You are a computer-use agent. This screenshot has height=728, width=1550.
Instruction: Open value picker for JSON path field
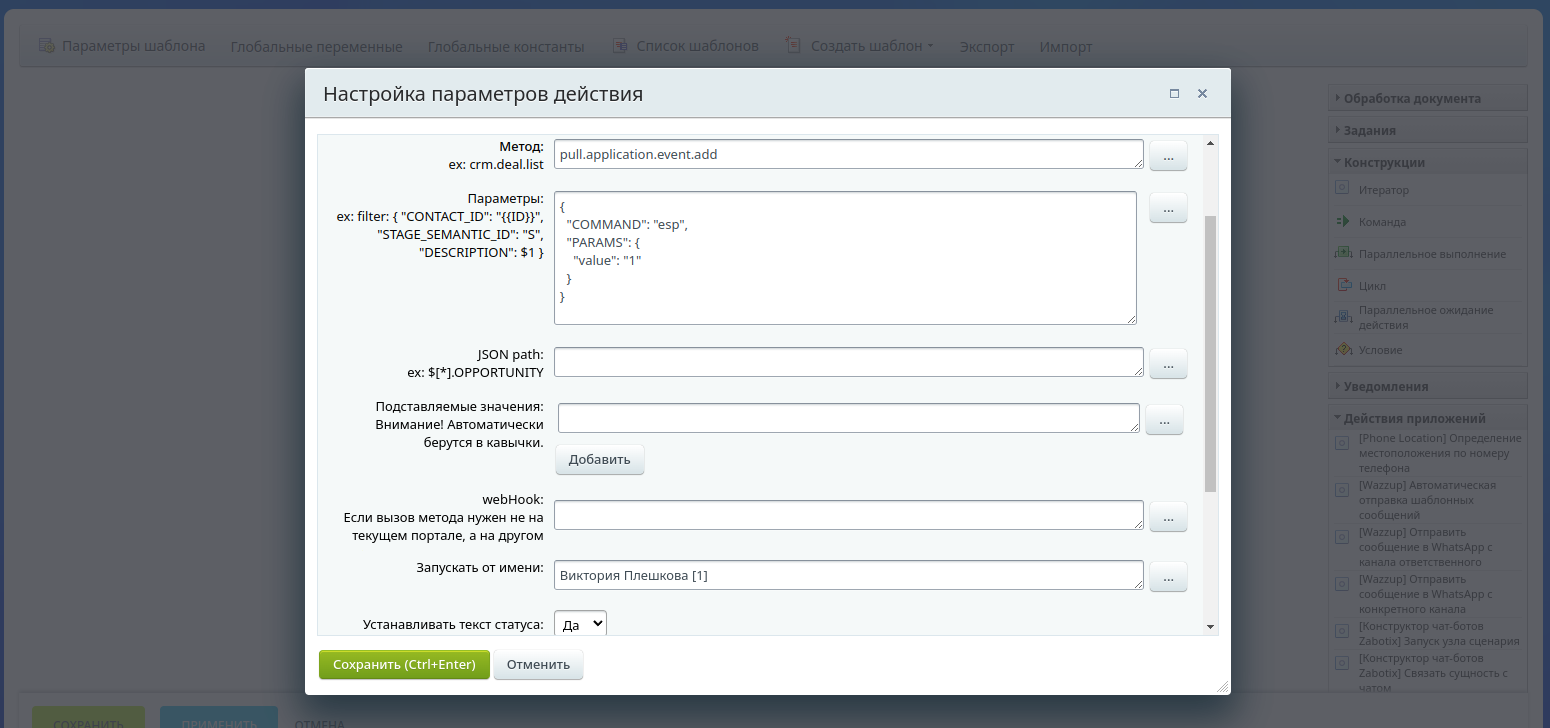pyautogui.click(x=1168, y=363)
